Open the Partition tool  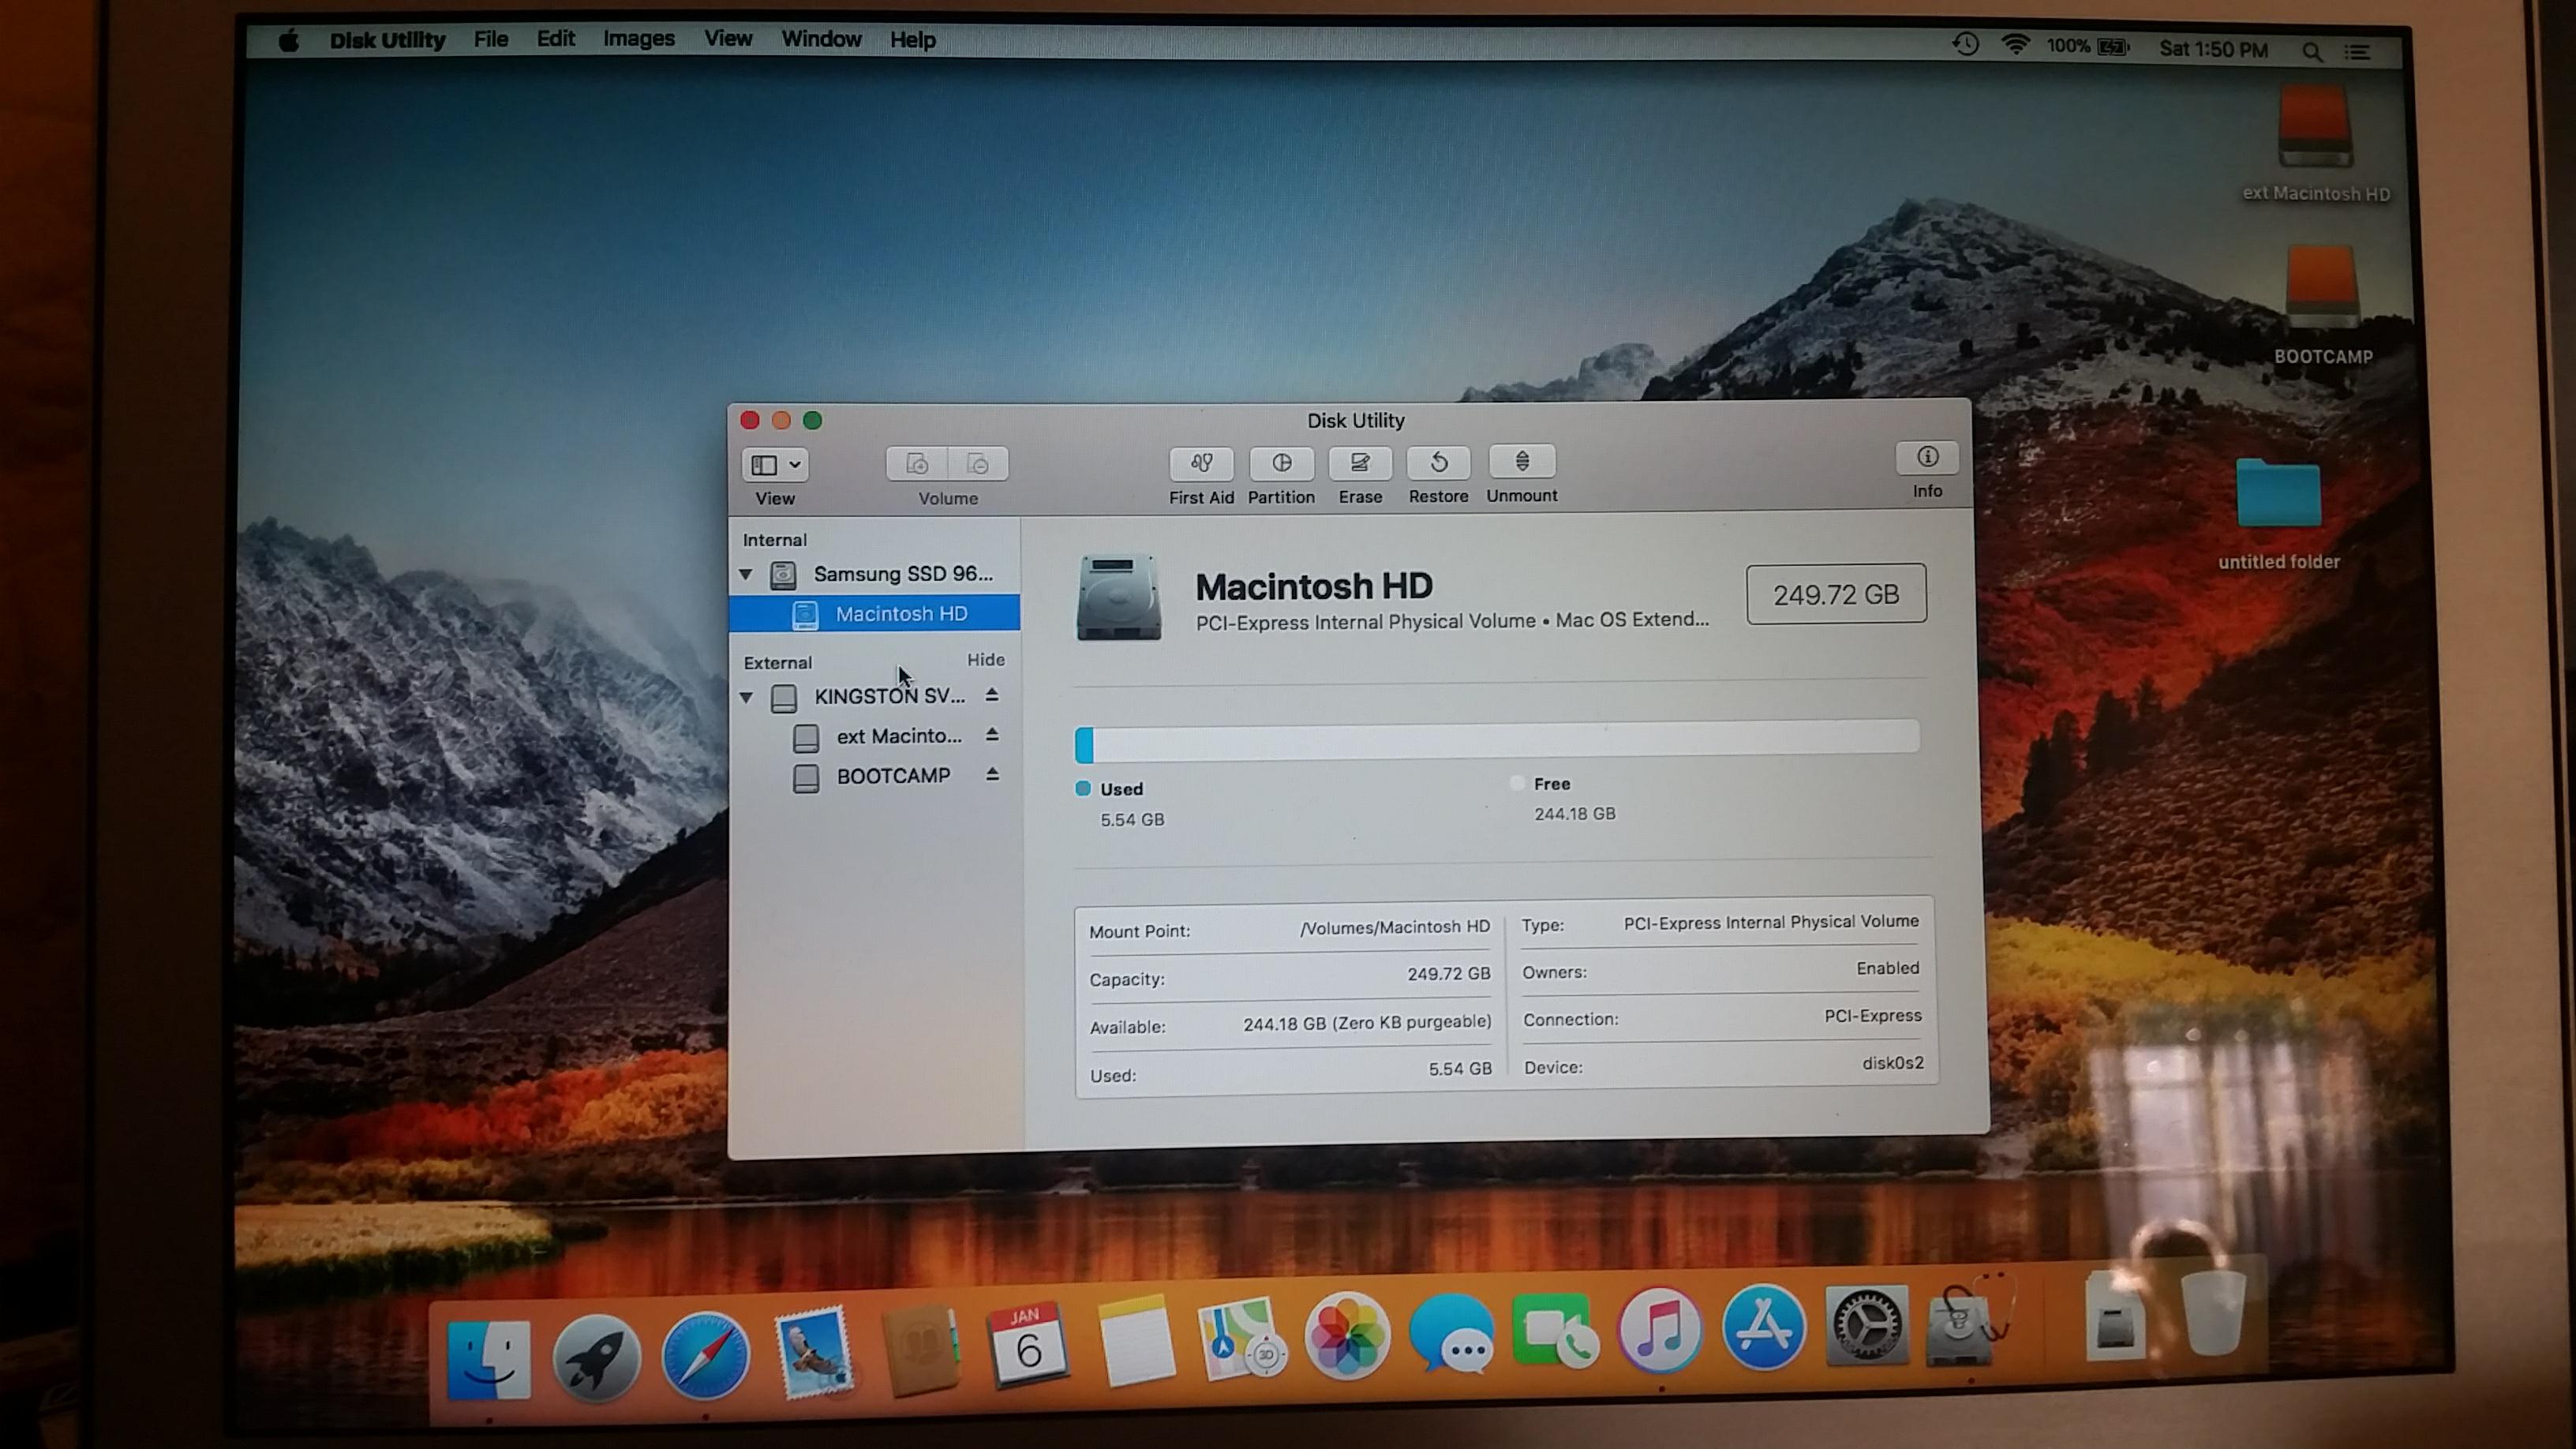pyautogui.click(x=1281, y=463)
